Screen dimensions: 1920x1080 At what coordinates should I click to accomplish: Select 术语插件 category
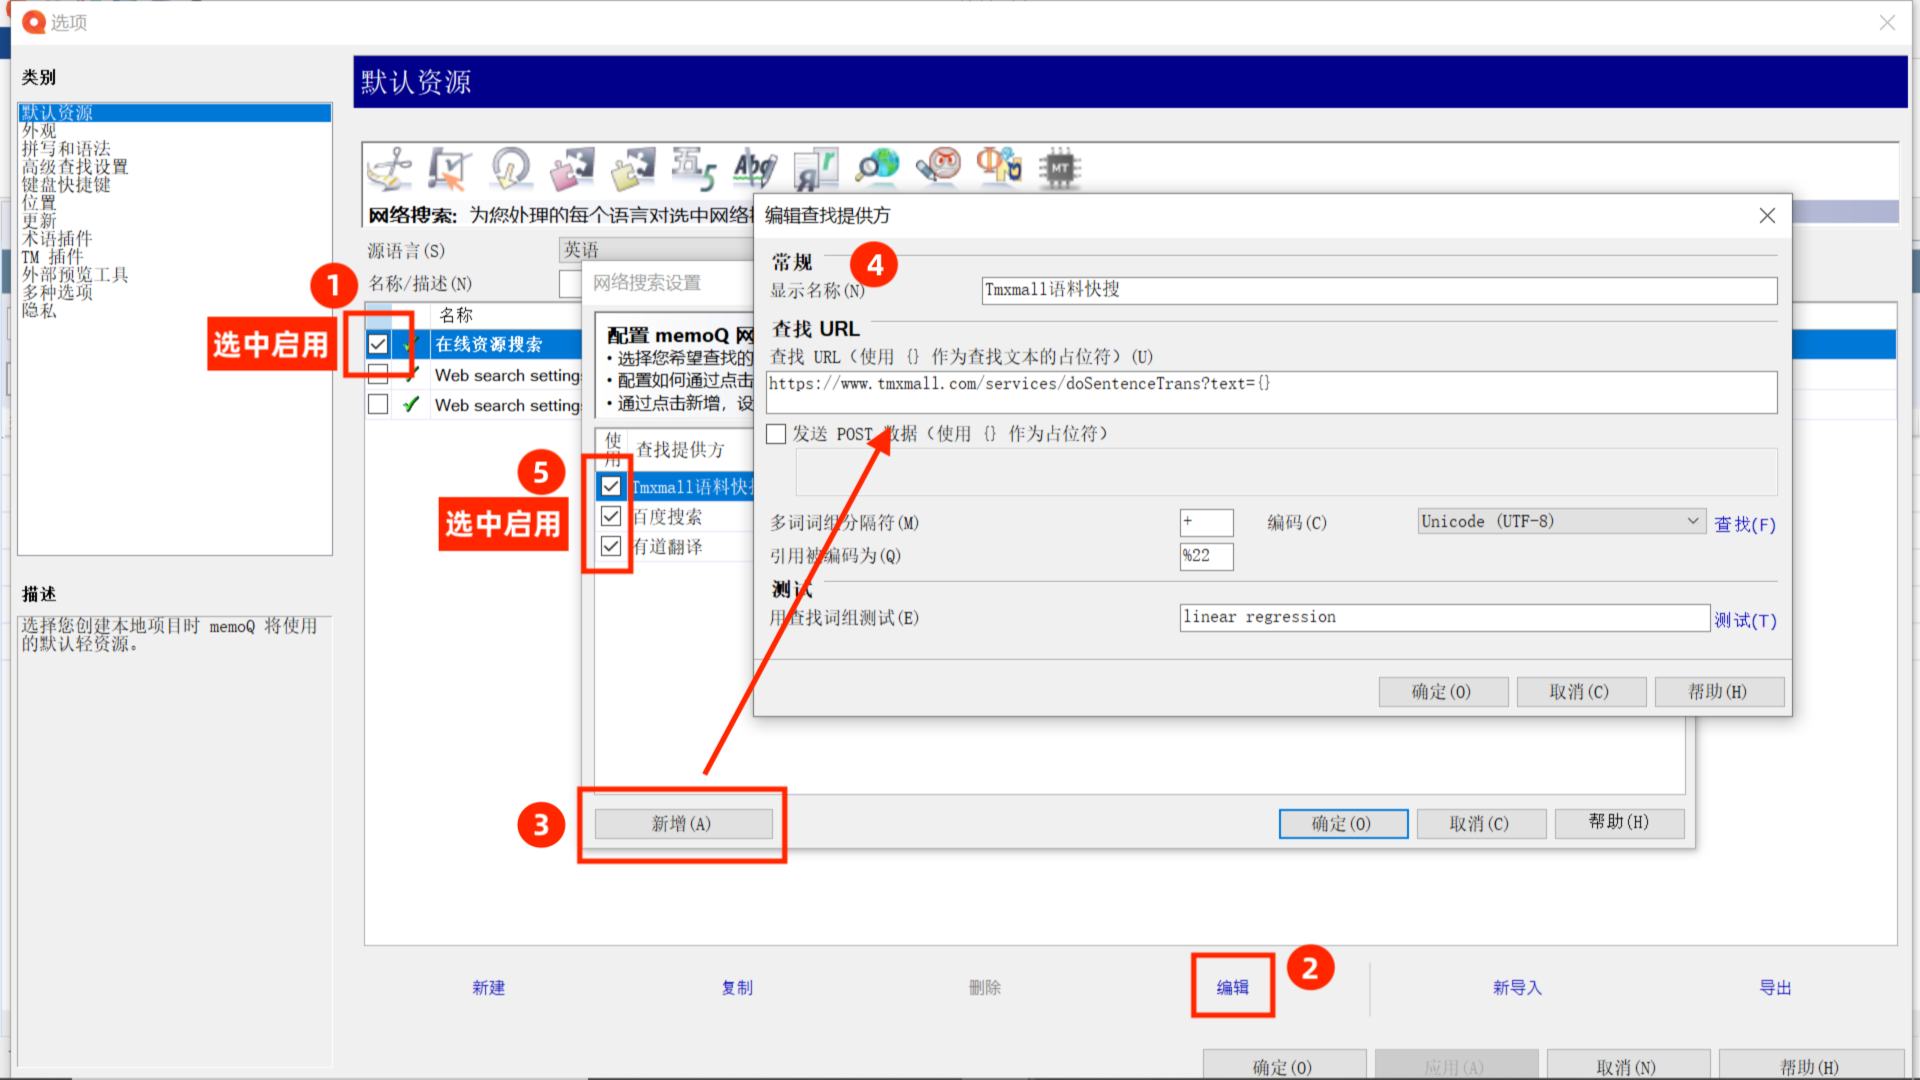(x=57, y=239)
